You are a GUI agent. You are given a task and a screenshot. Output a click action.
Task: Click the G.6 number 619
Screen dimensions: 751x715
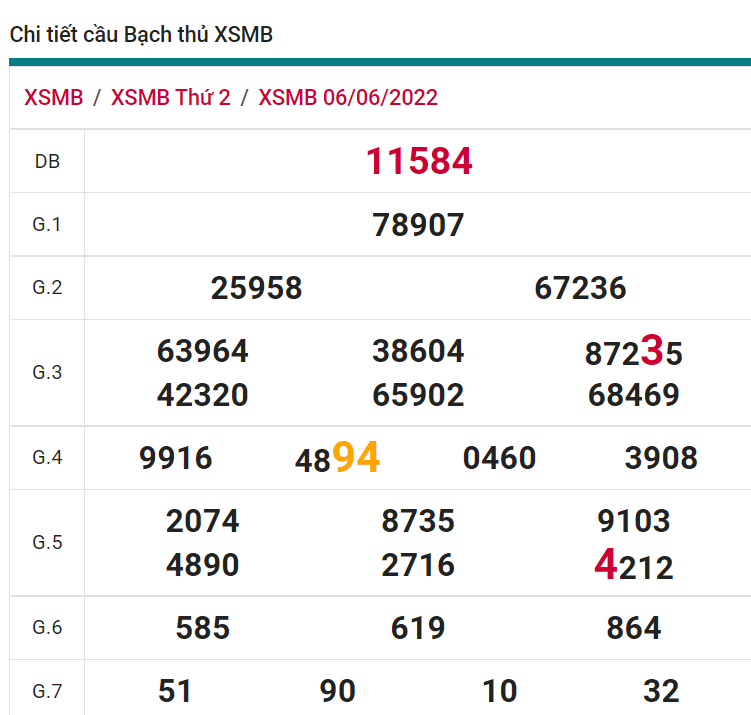(x=418, y=628)
